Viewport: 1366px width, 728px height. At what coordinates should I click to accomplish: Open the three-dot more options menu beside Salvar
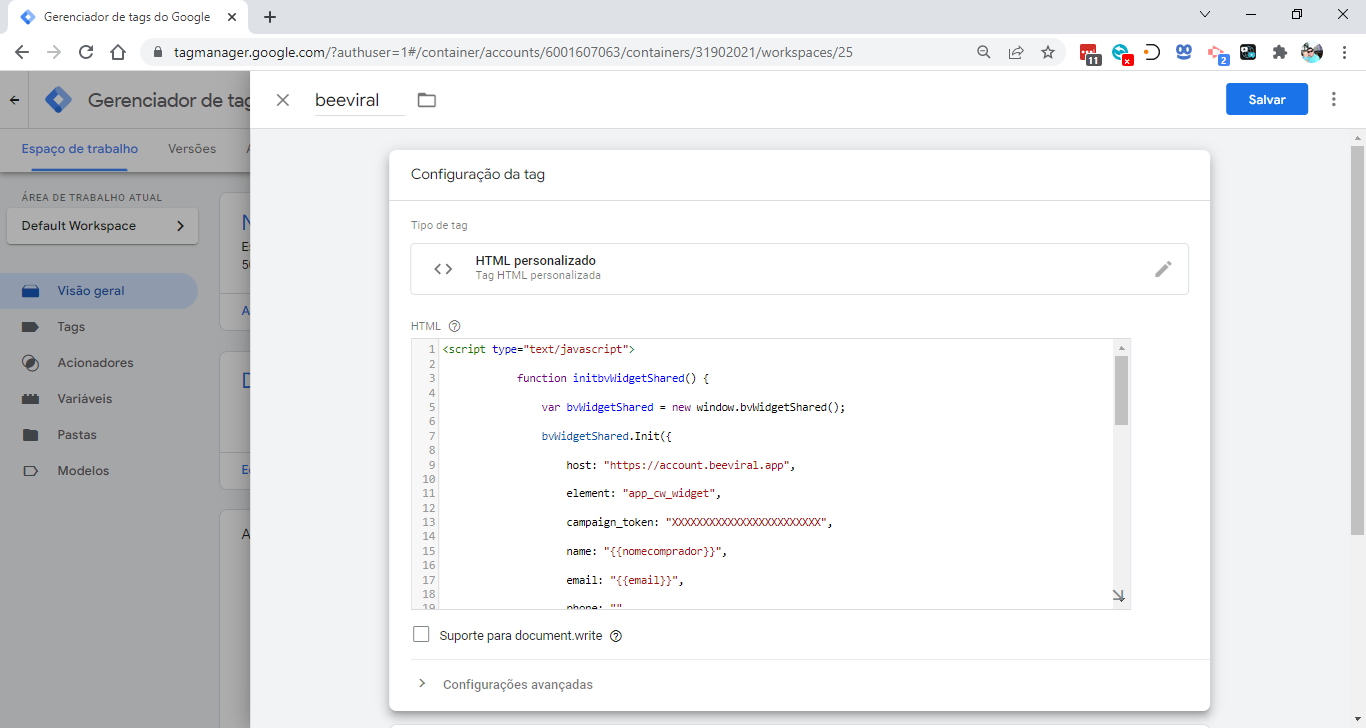click(1334, 99)
